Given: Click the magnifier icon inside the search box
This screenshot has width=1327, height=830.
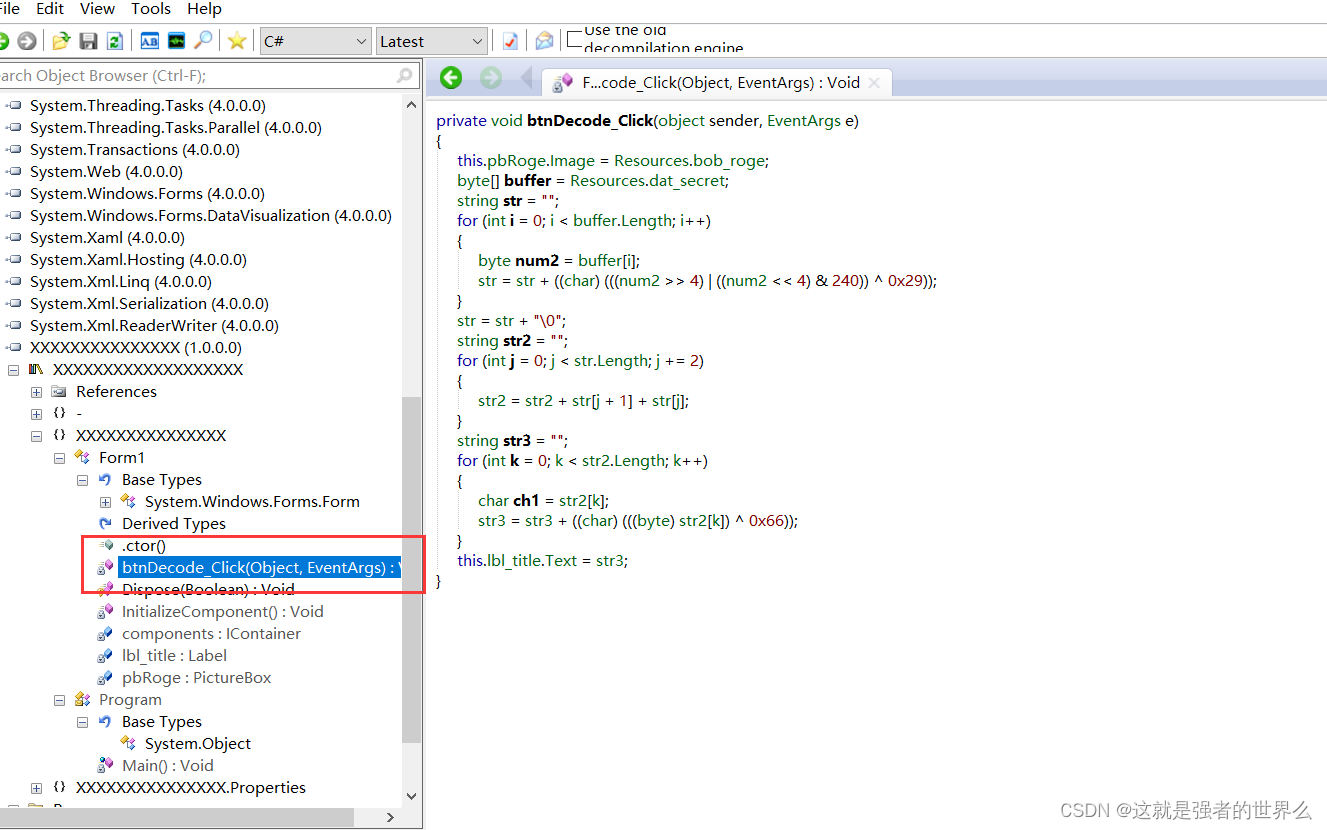Looking at the screenshot, I should pyautogui.click(x=405, y=75).
